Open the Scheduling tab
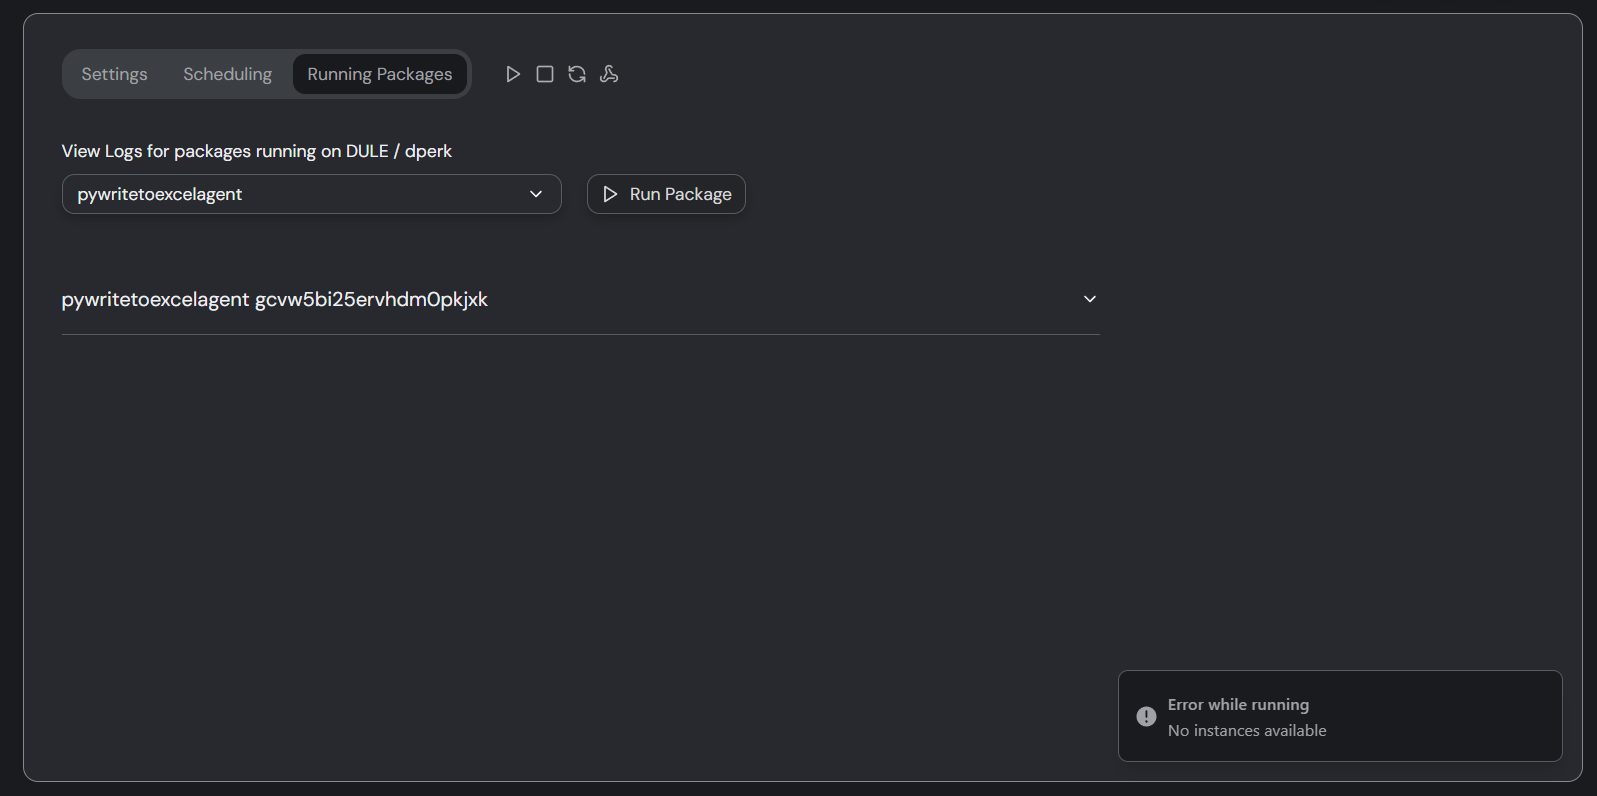 coord(227,74)
